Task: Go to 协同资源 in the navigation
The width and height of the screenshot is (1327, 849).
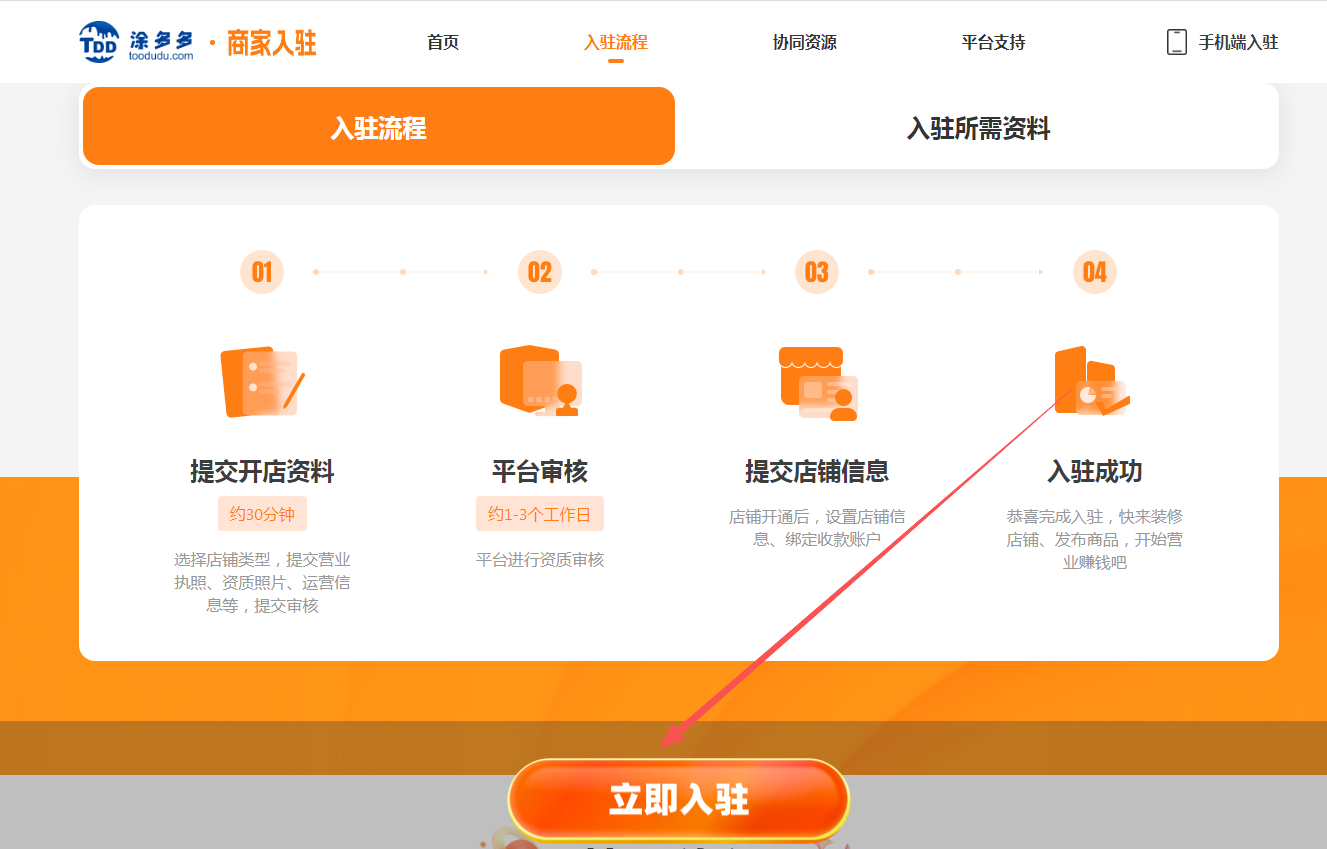Action: [805, 42]
